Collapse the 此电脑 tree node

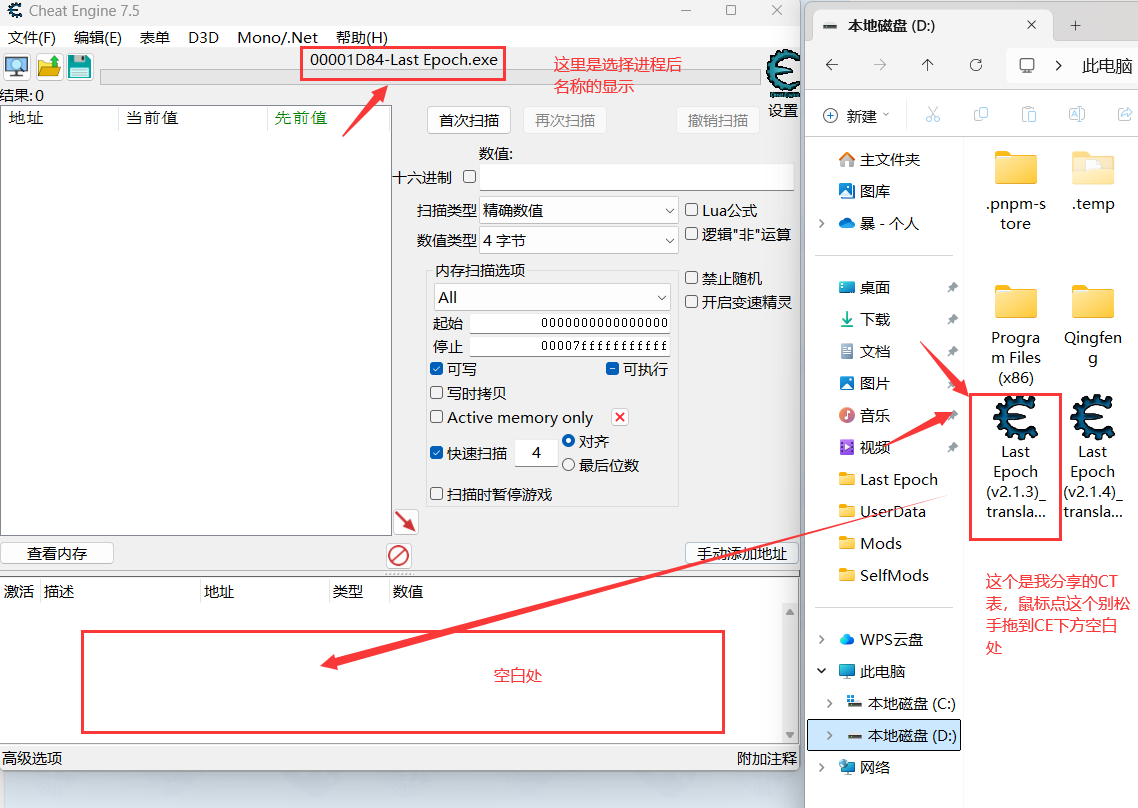[x=822, y=672]
